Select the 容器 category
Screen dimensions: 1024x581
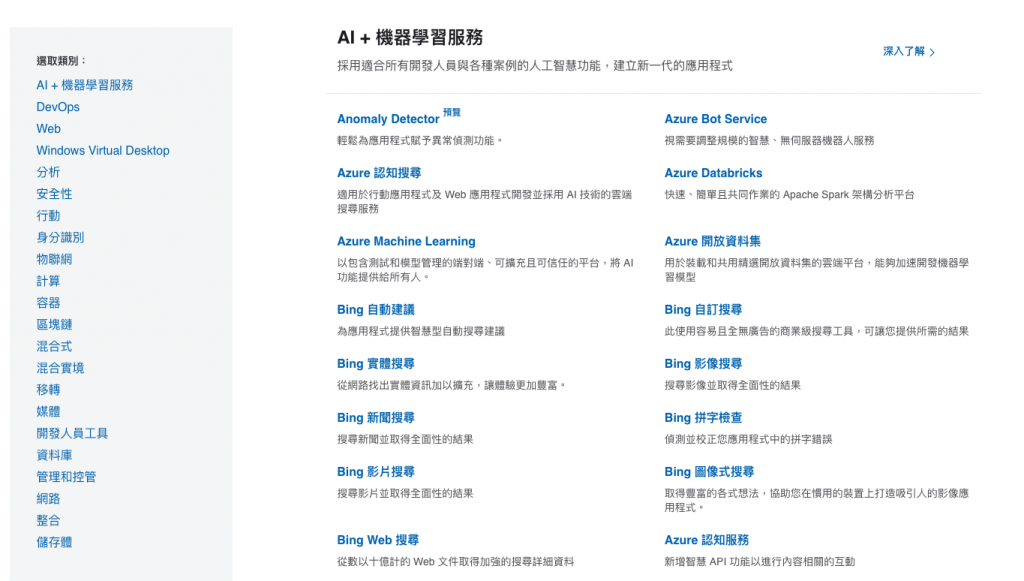click(48, 303)
